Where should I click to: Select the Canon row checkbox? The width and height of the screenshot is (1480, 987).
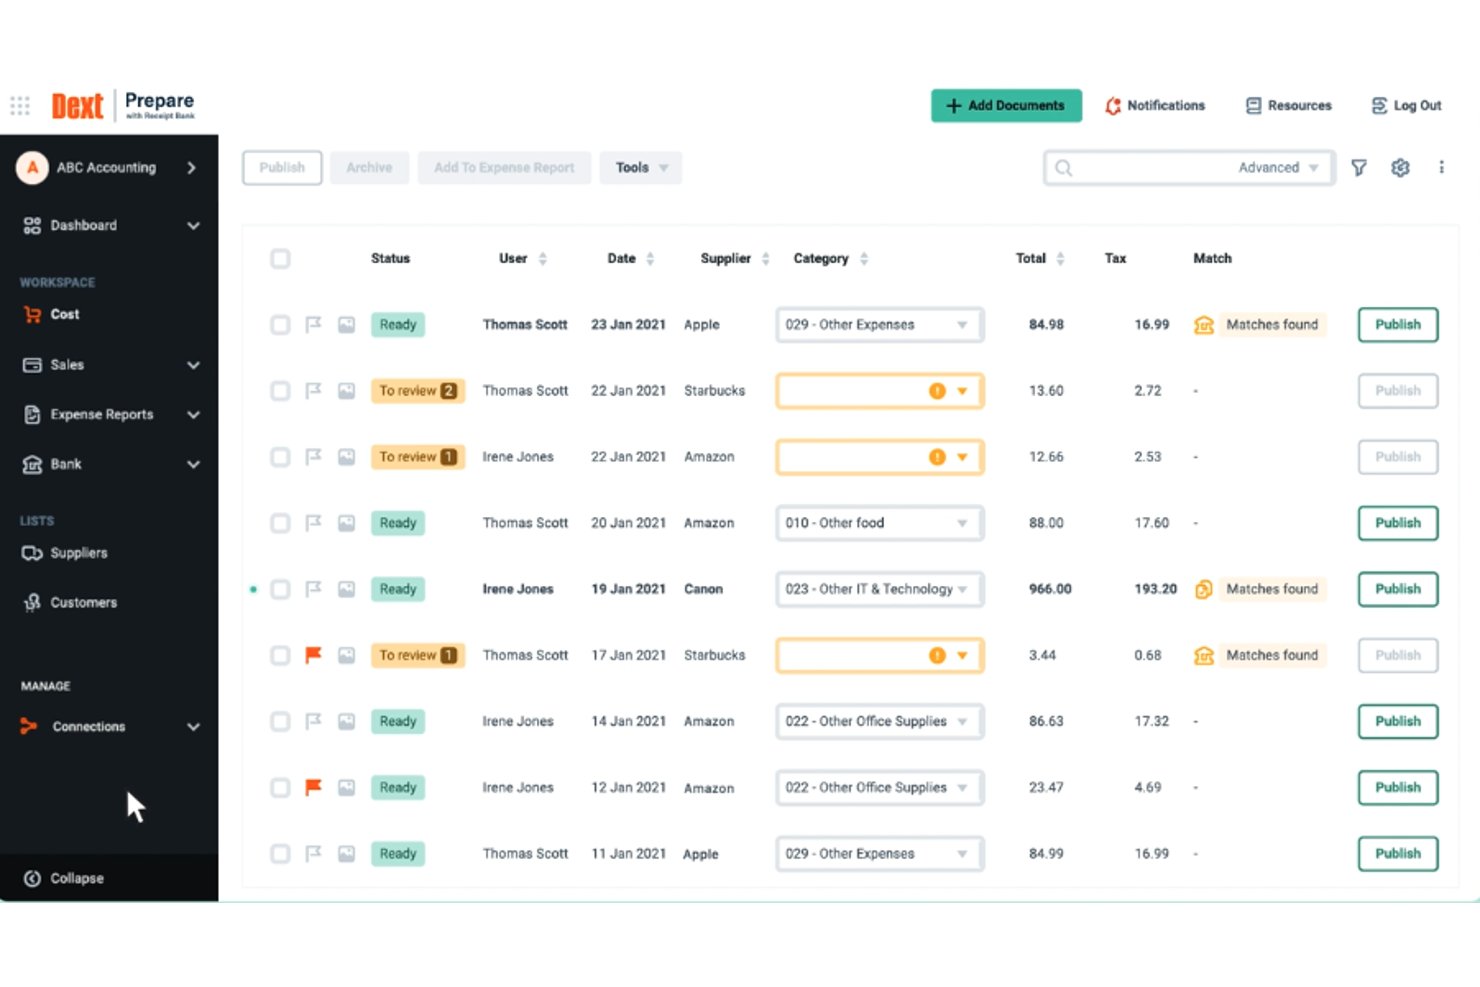(280, 589)
